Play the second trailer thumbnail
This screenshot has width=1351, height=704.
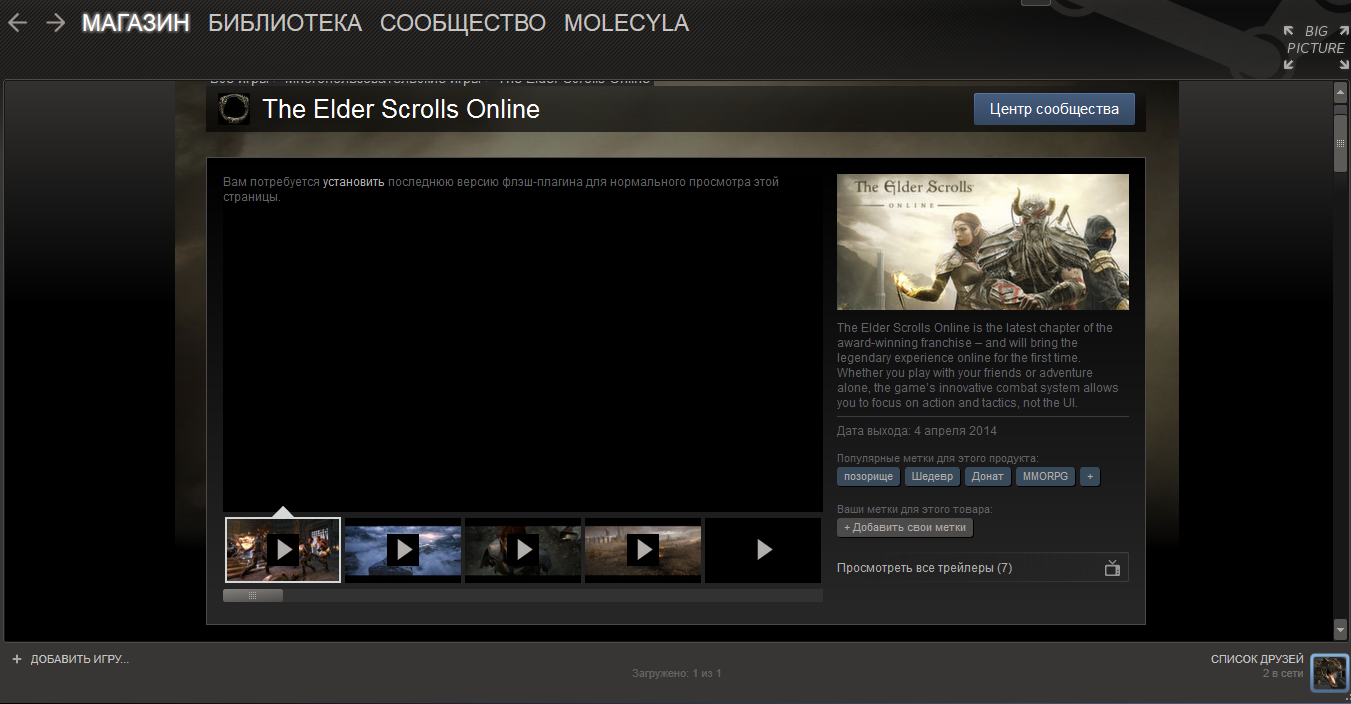[x=403, y=549]
